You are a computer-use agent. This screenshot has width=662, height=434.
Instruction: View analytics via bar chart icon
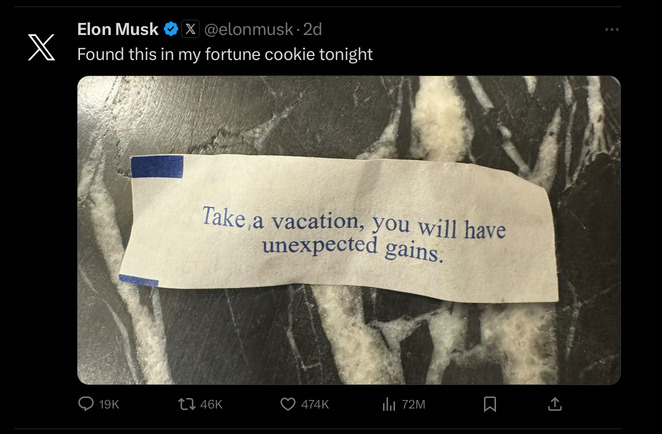(x=389, y=404)
